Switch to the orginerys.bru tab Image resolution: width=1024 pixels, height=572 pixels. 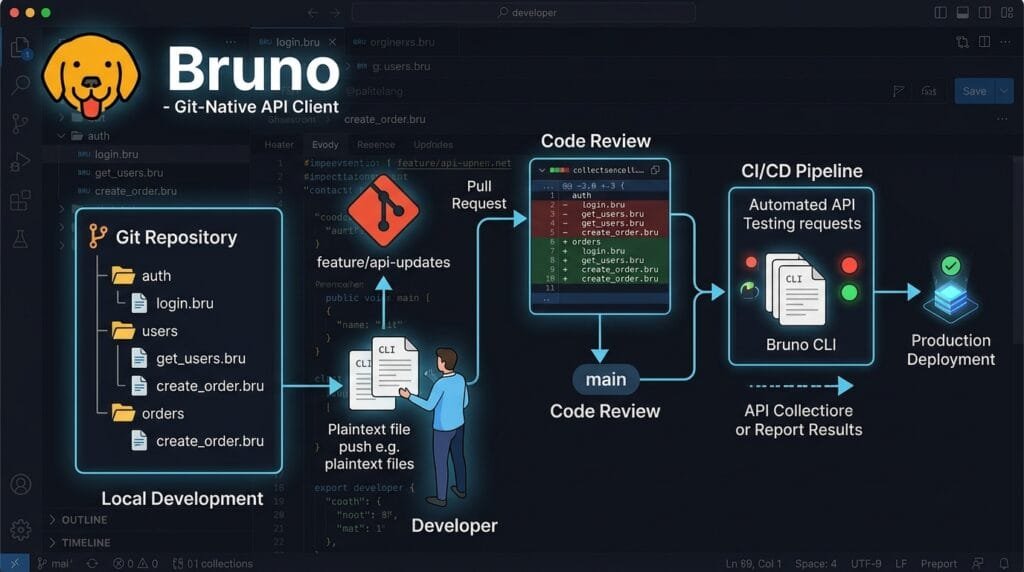point(394,42)
